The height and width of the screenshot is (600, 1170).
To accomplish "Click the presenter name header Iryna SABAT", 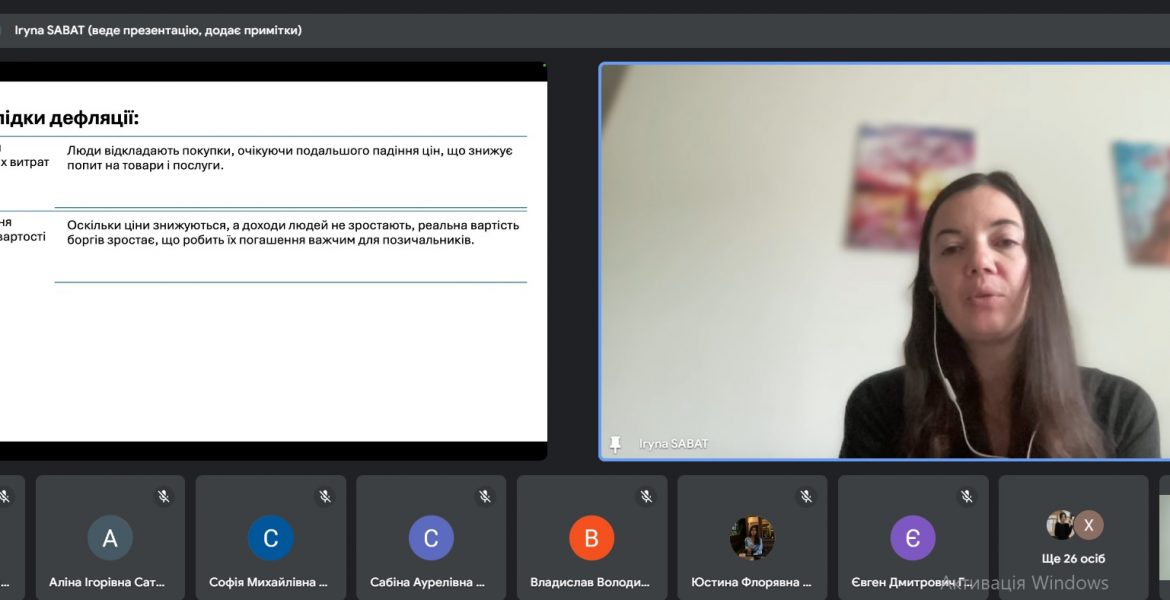I will [x=158, y=31].
